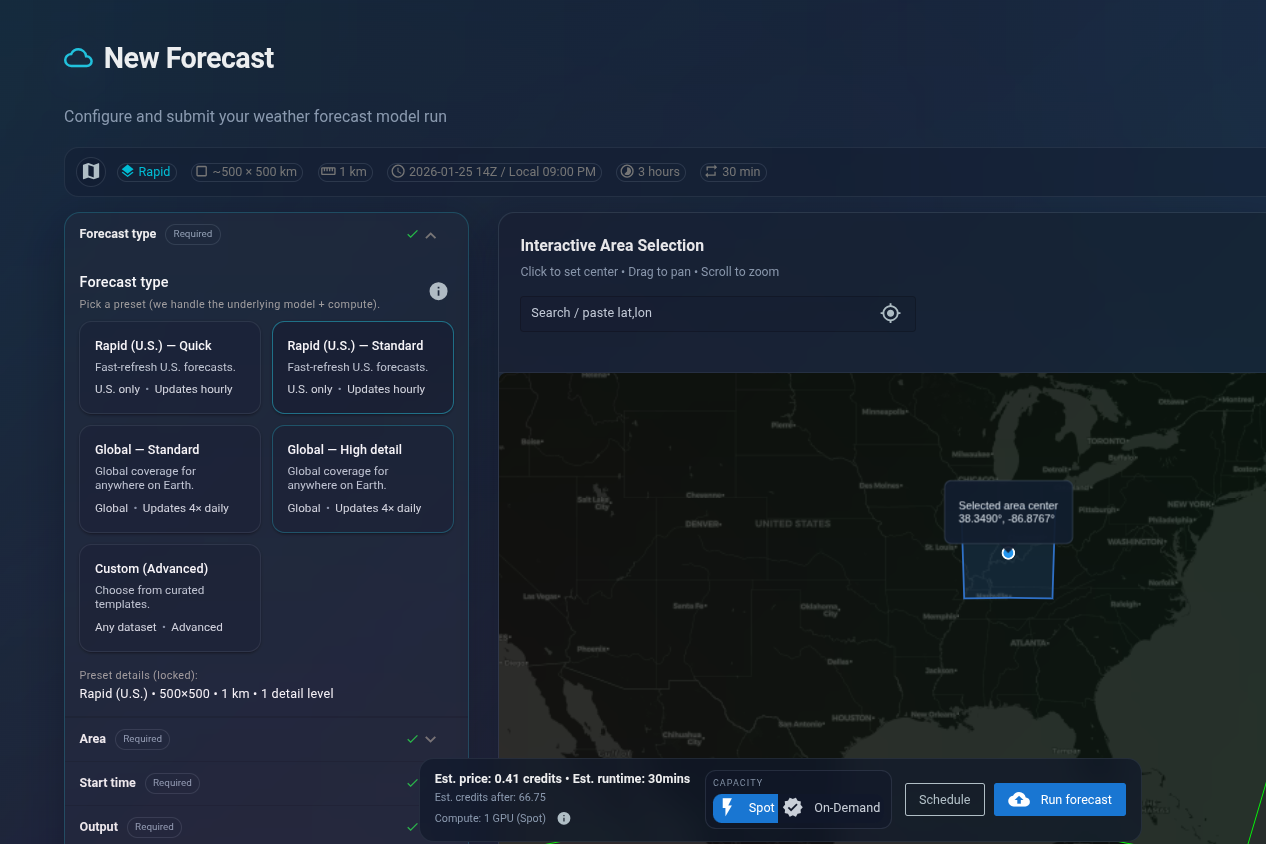Click the locate-me crosshair icon
The width and height of the screenshot is (1266, 844).
click(x=890, y=313)
